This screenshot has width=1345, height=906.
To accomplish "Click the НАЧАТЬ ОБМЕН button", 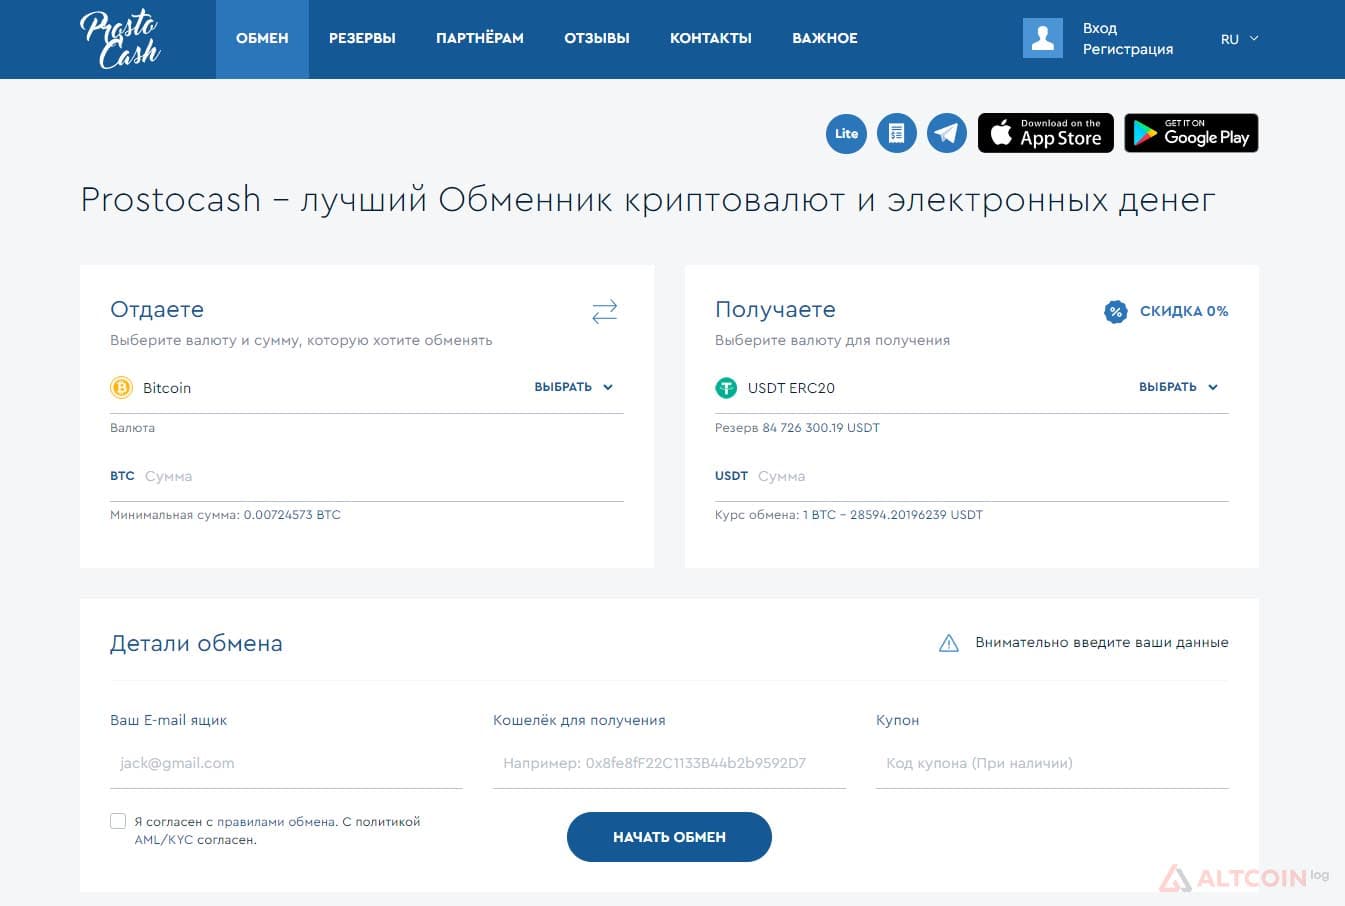I will point(669,837).
